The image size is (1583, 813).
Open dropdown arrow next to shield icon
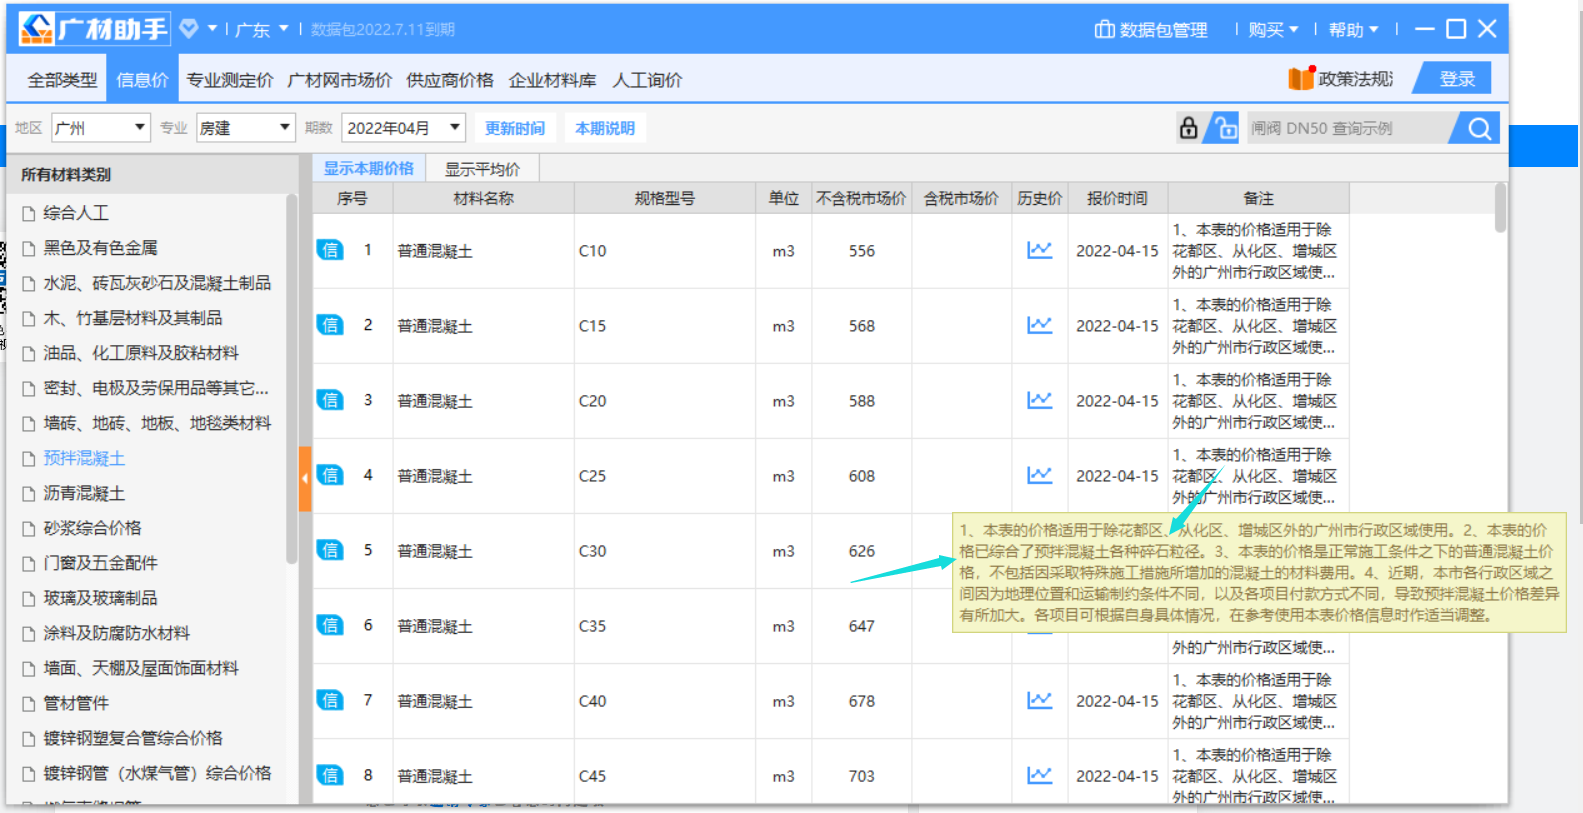point(212,29)
